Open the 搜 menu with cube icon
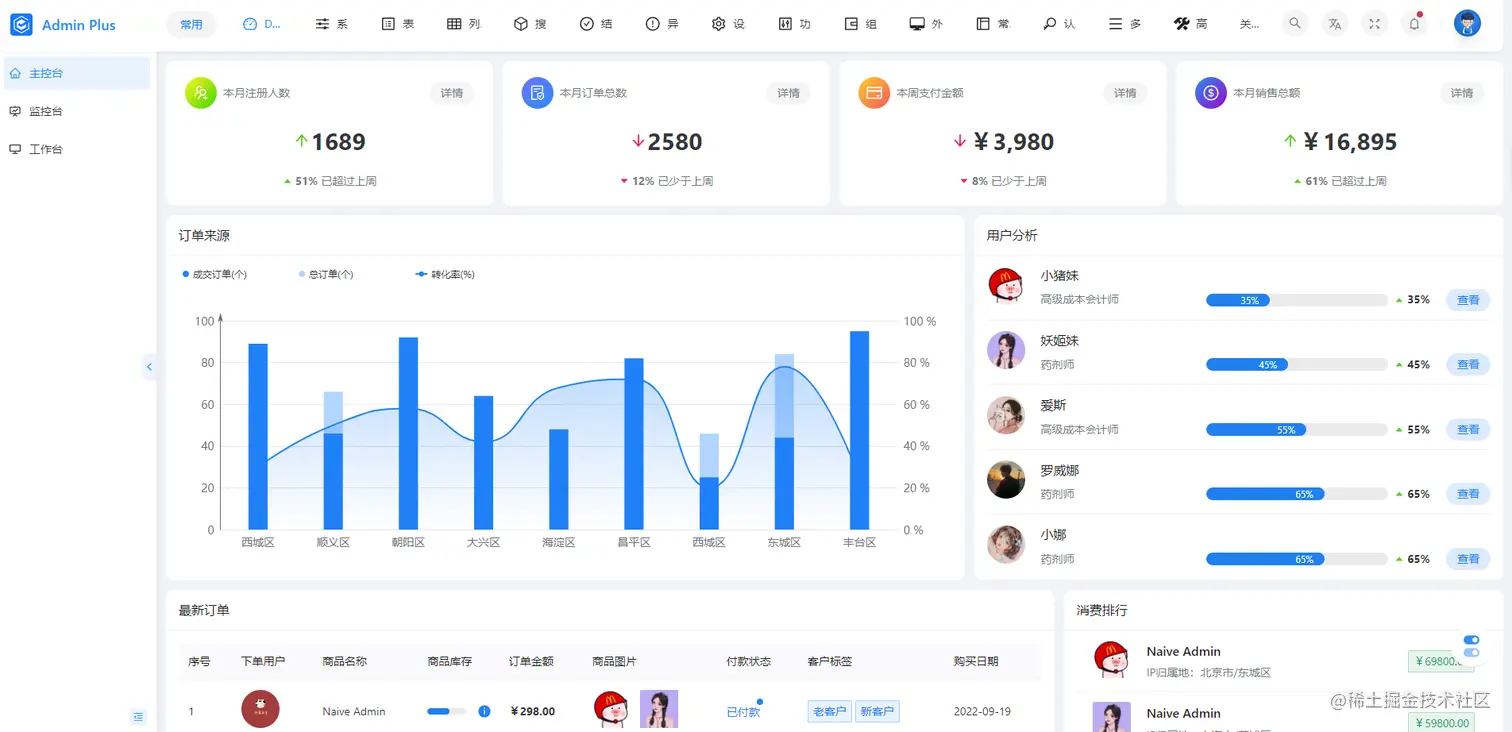The image size is (1512, 732). pyautogui.click(x=530, y=24)
